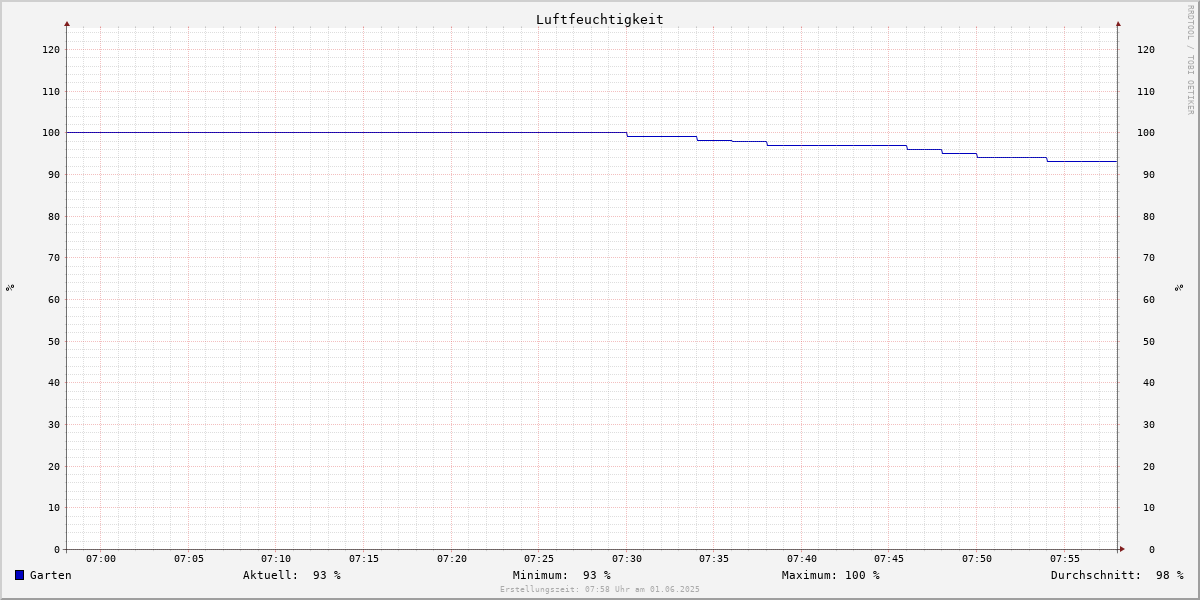Click the 90 label on right y-axis

coord(1149,174)
